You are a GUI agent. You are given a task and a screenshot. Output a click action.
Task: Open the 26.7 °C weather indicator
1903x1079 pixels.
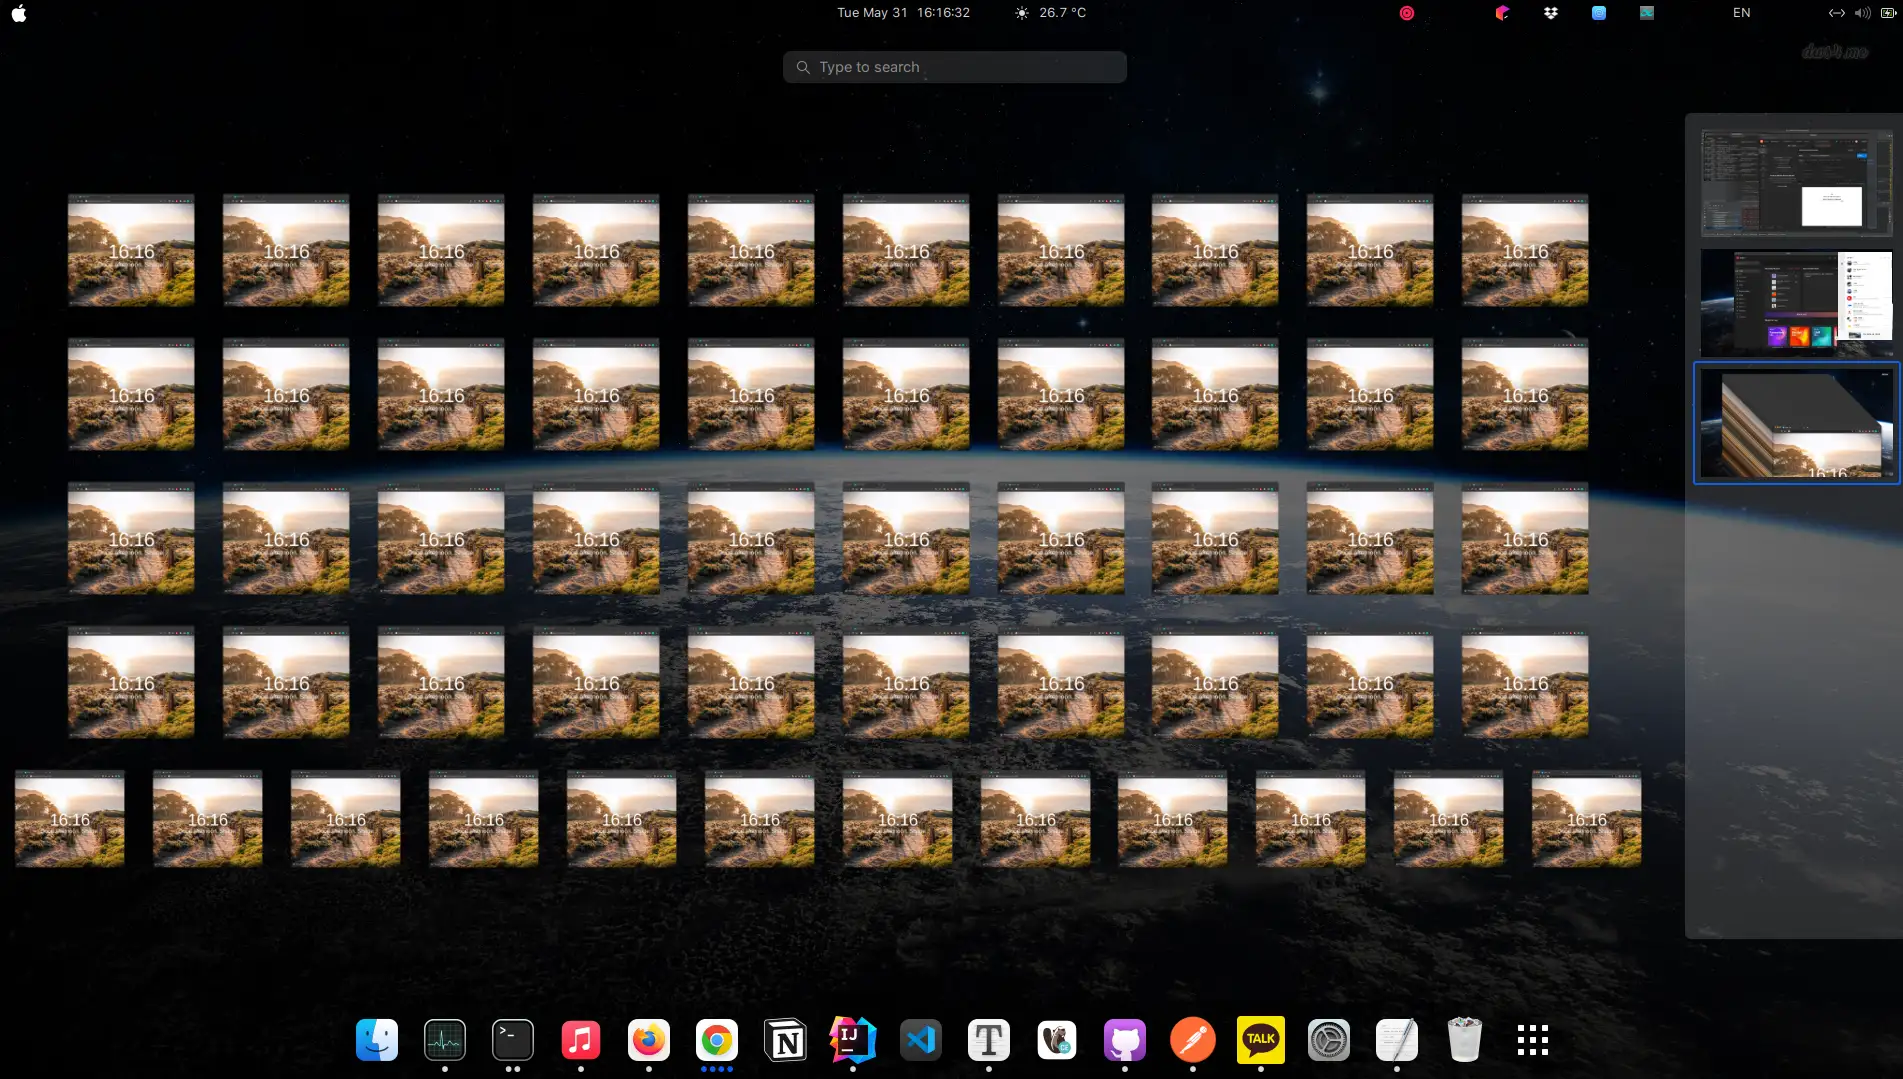coord(1050,13)
